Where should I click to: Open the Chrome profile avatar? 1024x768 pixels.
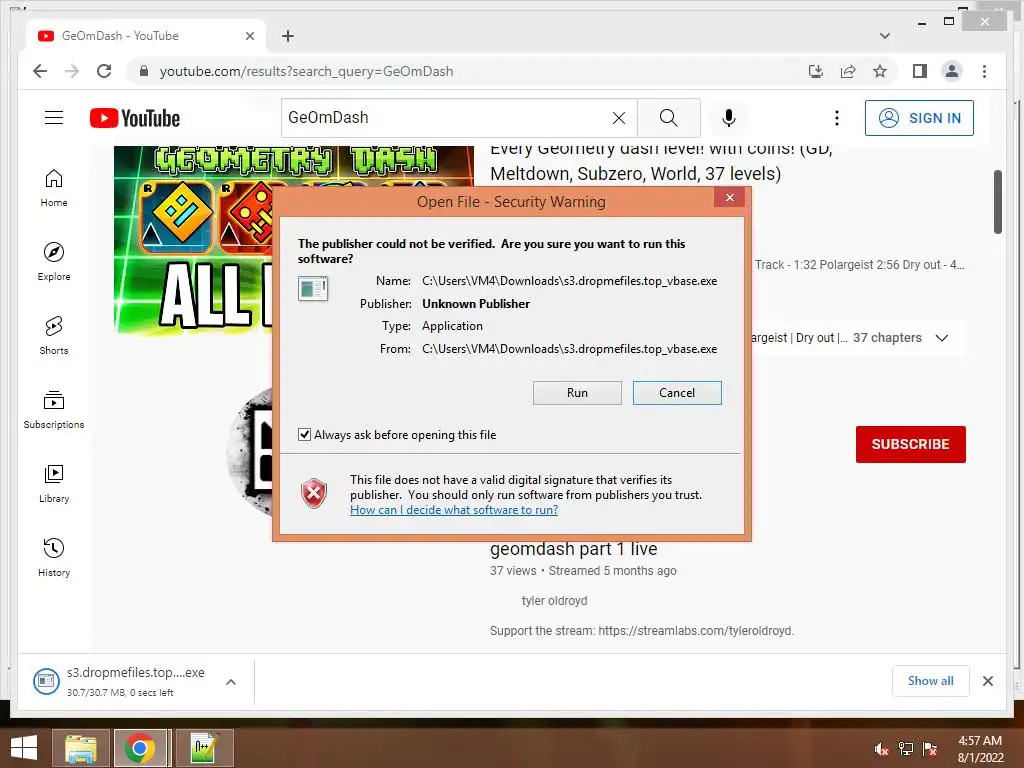coord(952,71)
